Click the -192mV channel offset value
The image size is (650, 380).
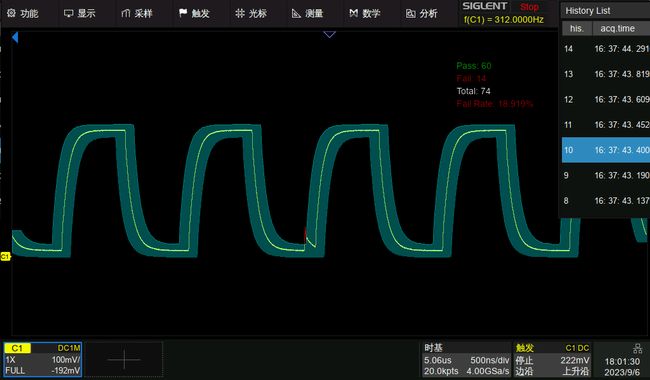click(x=66, y=370)
